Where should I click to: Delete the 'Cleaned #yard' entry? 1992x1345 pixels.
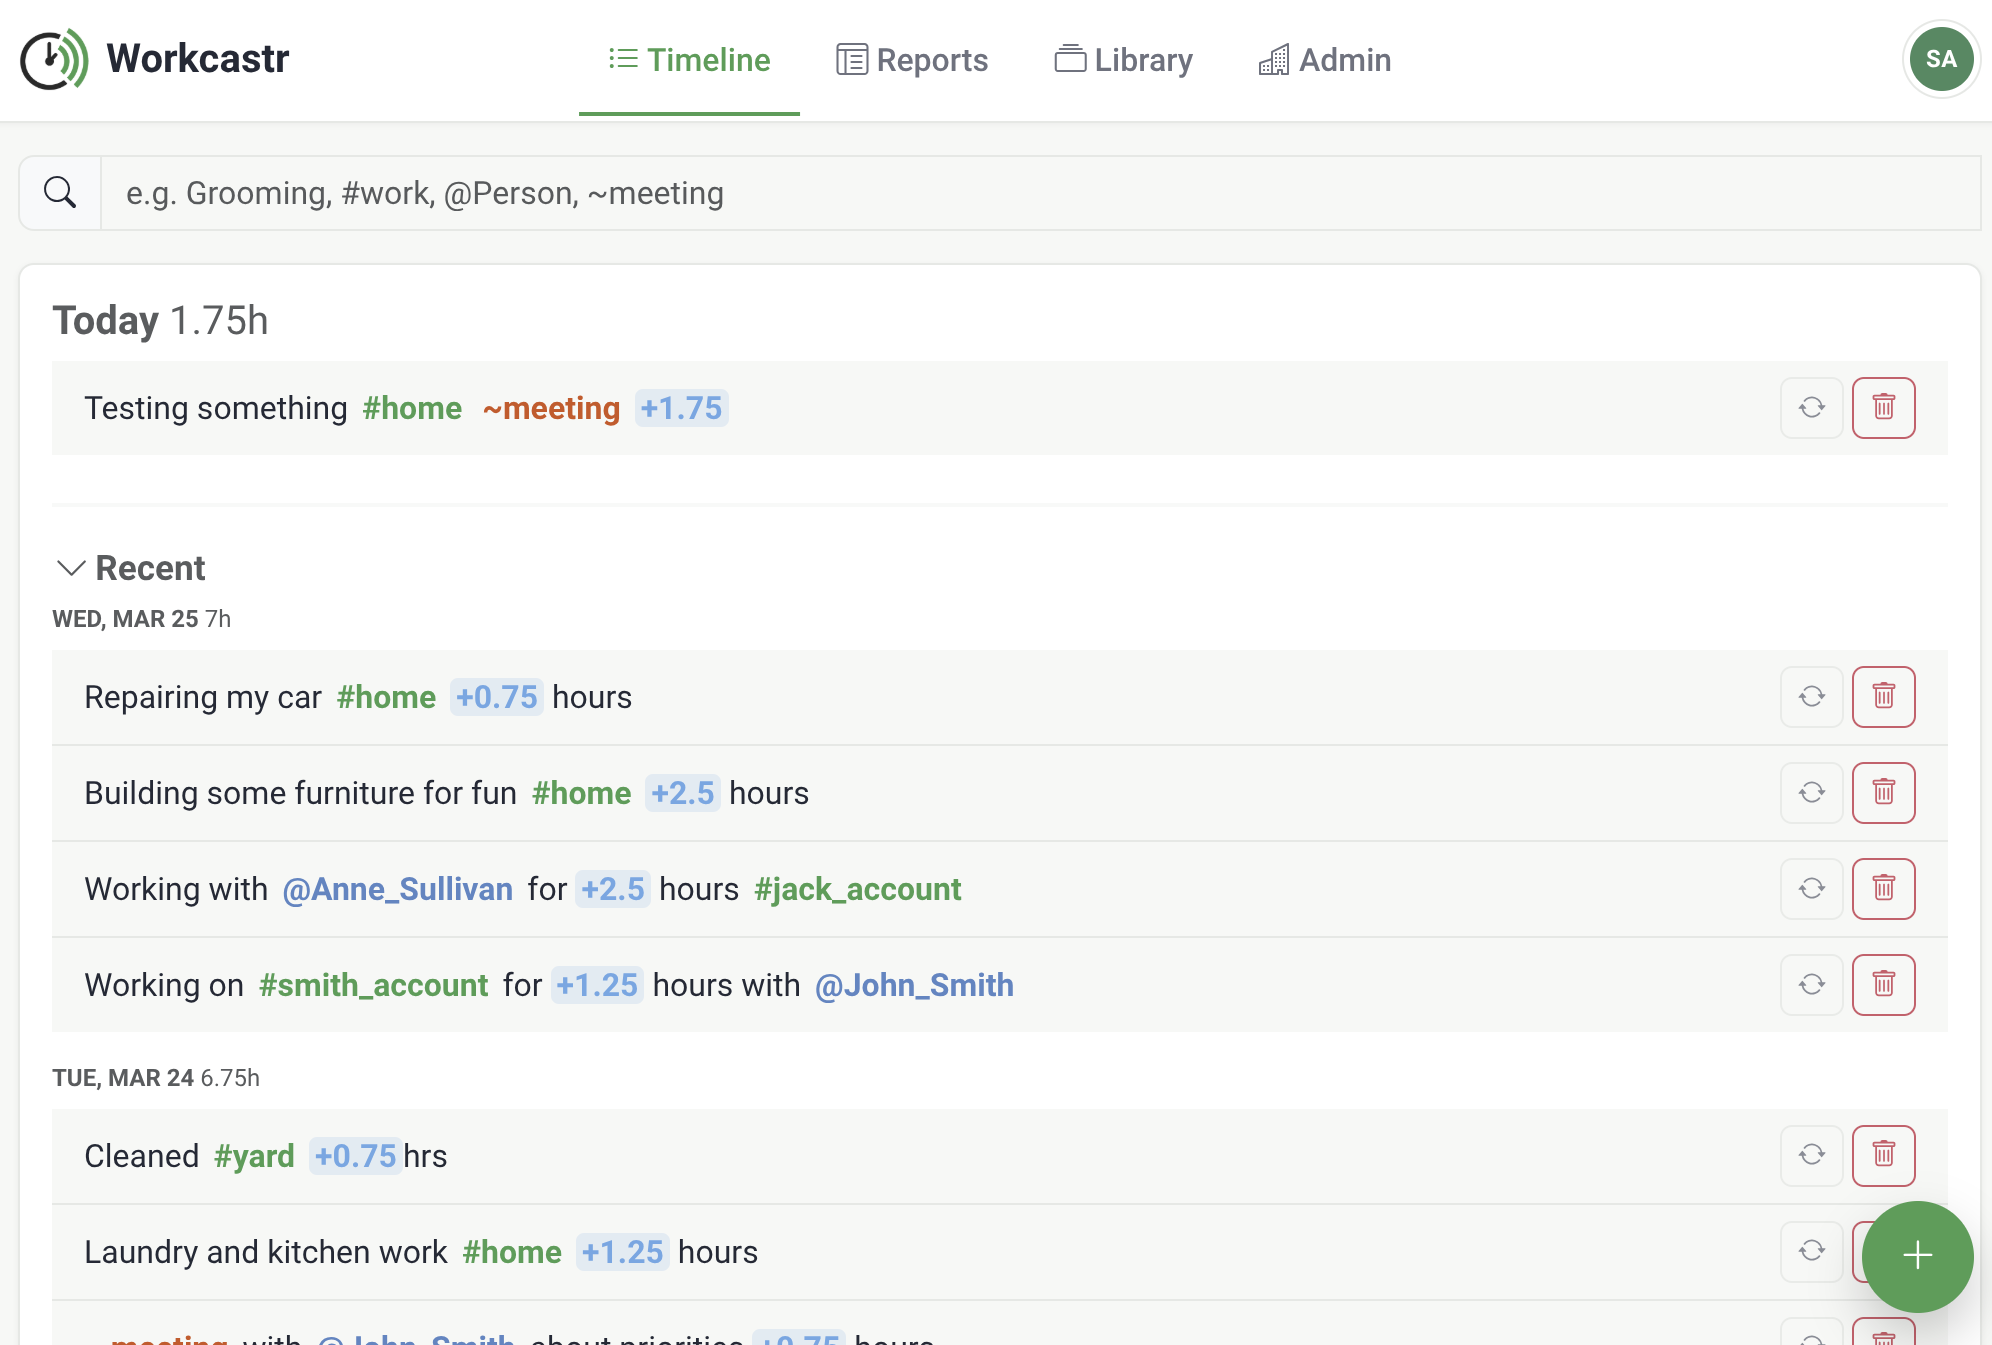pyautogui.click(x=1884, y=1156)
